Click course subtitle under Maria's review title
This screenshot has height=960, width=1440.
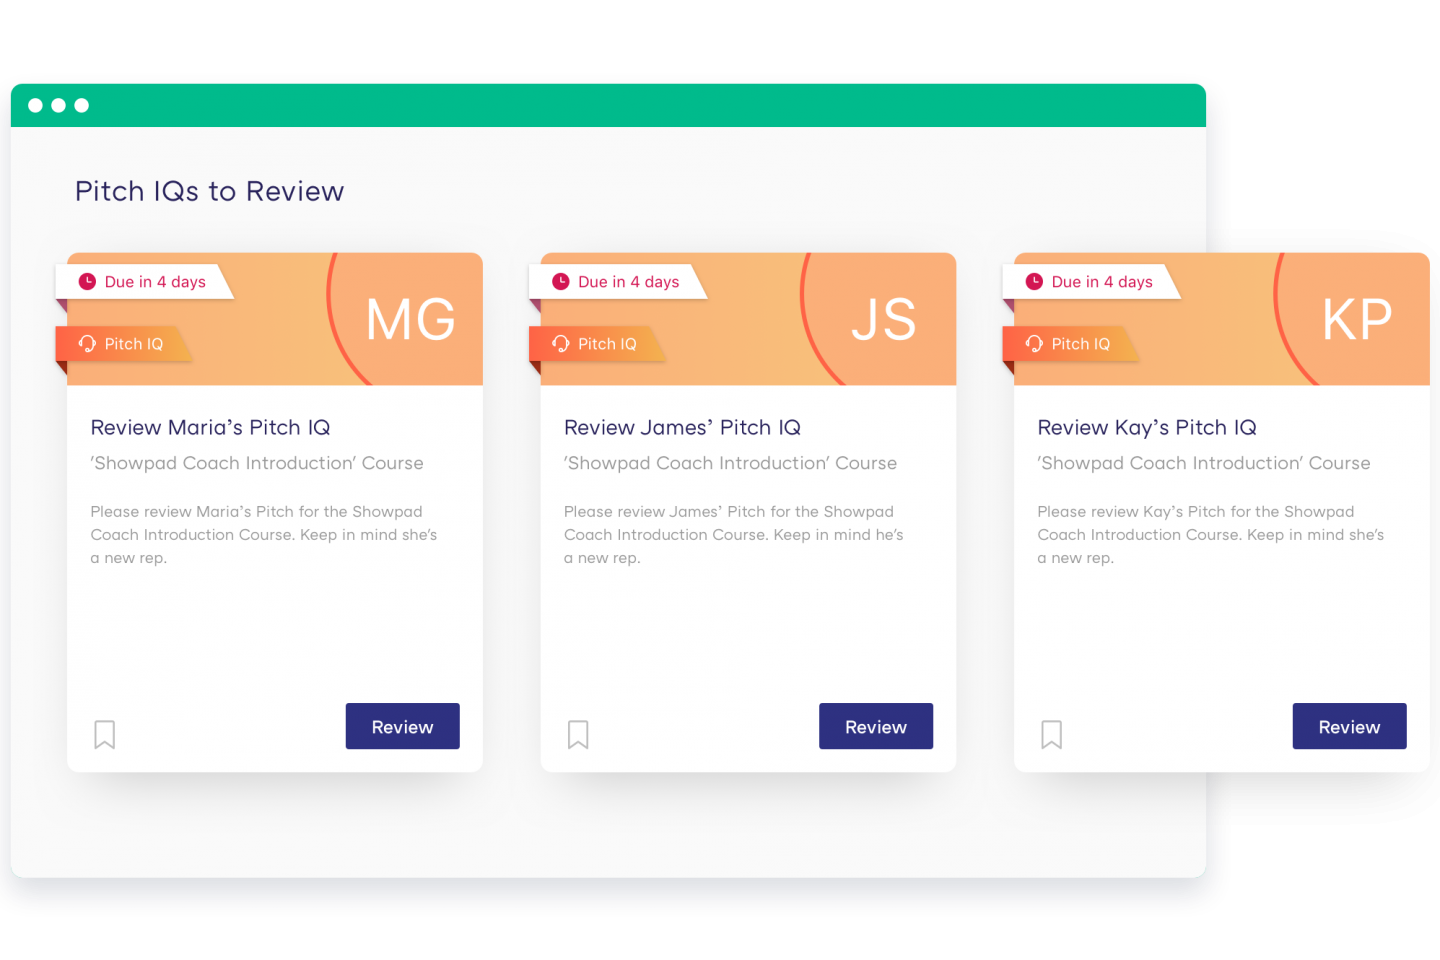(257, 463)
